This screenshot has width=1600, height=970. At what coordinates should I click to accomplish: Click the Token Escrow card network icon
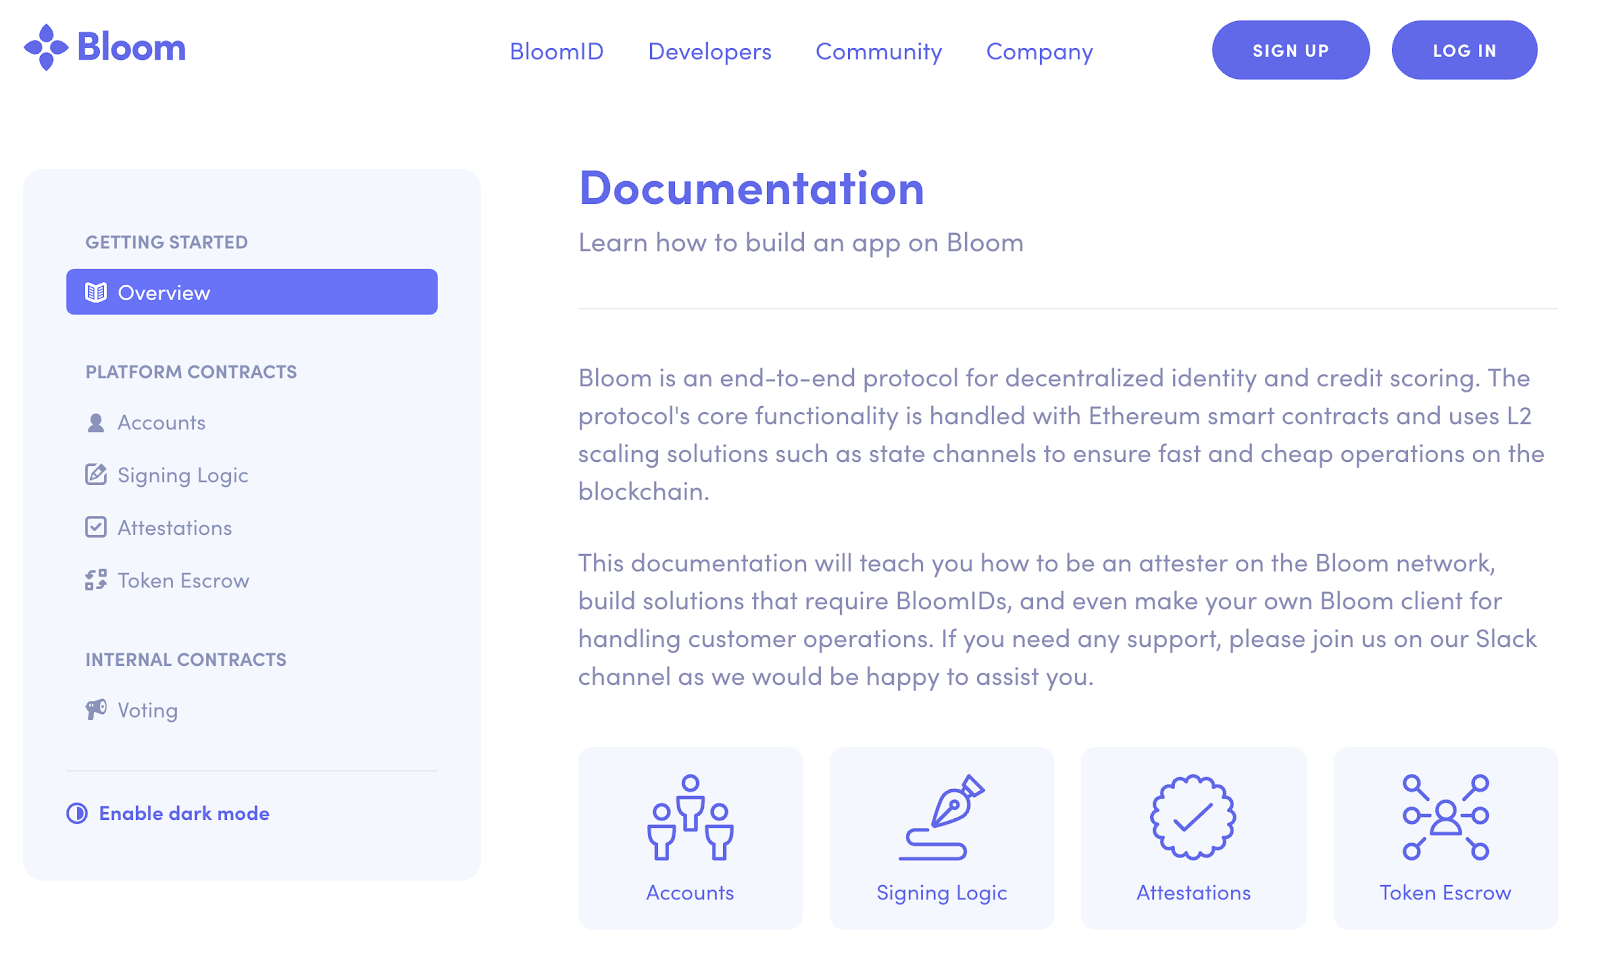pyautogui.click(x=1445, y=817)
